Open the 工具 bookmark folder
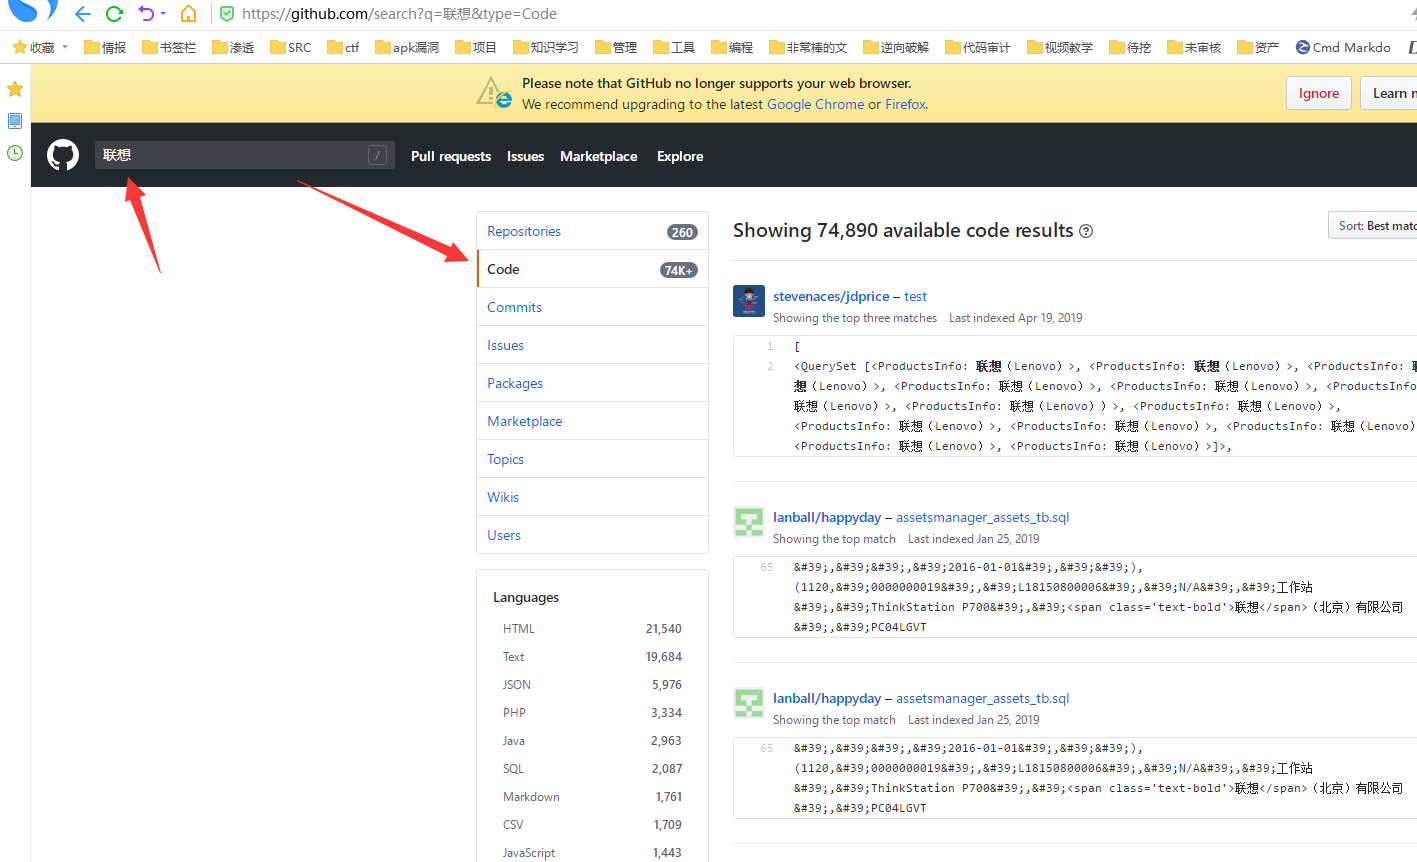Screen dimensions: 1417x862 [674, 47]
